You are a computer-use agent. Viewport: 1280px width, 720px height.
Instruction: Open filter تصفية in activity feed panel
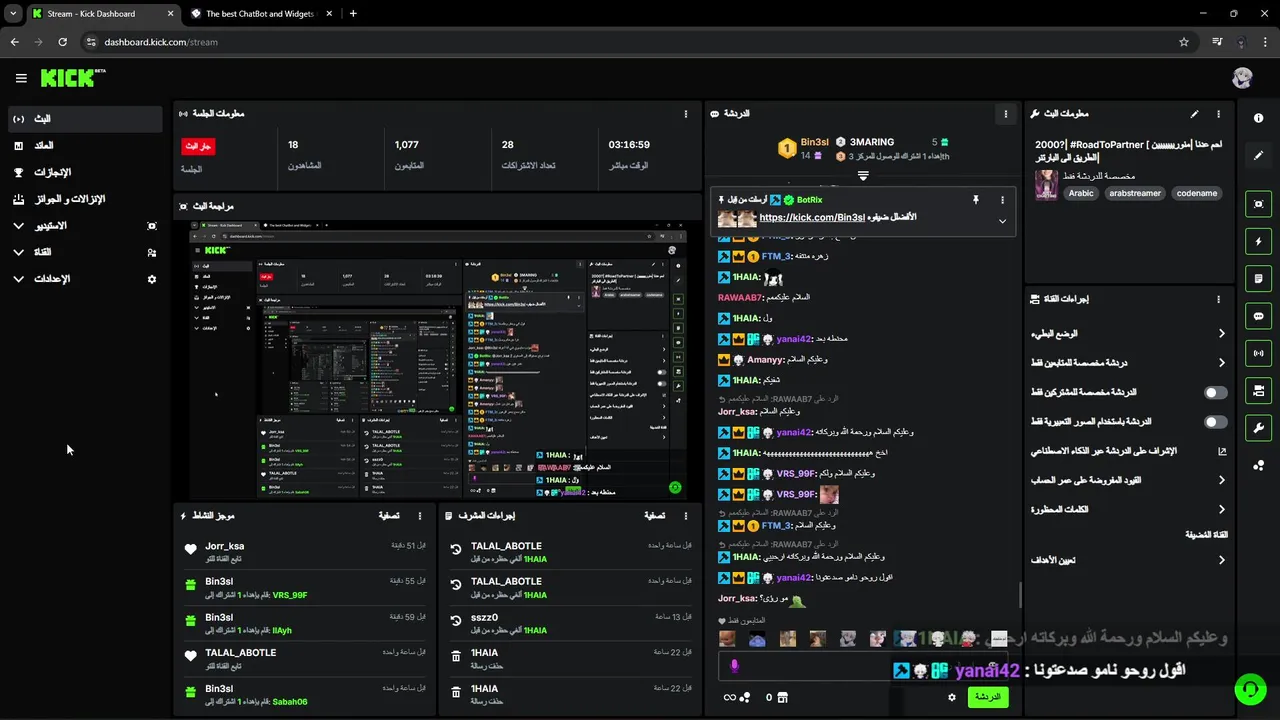pos(389,516)
